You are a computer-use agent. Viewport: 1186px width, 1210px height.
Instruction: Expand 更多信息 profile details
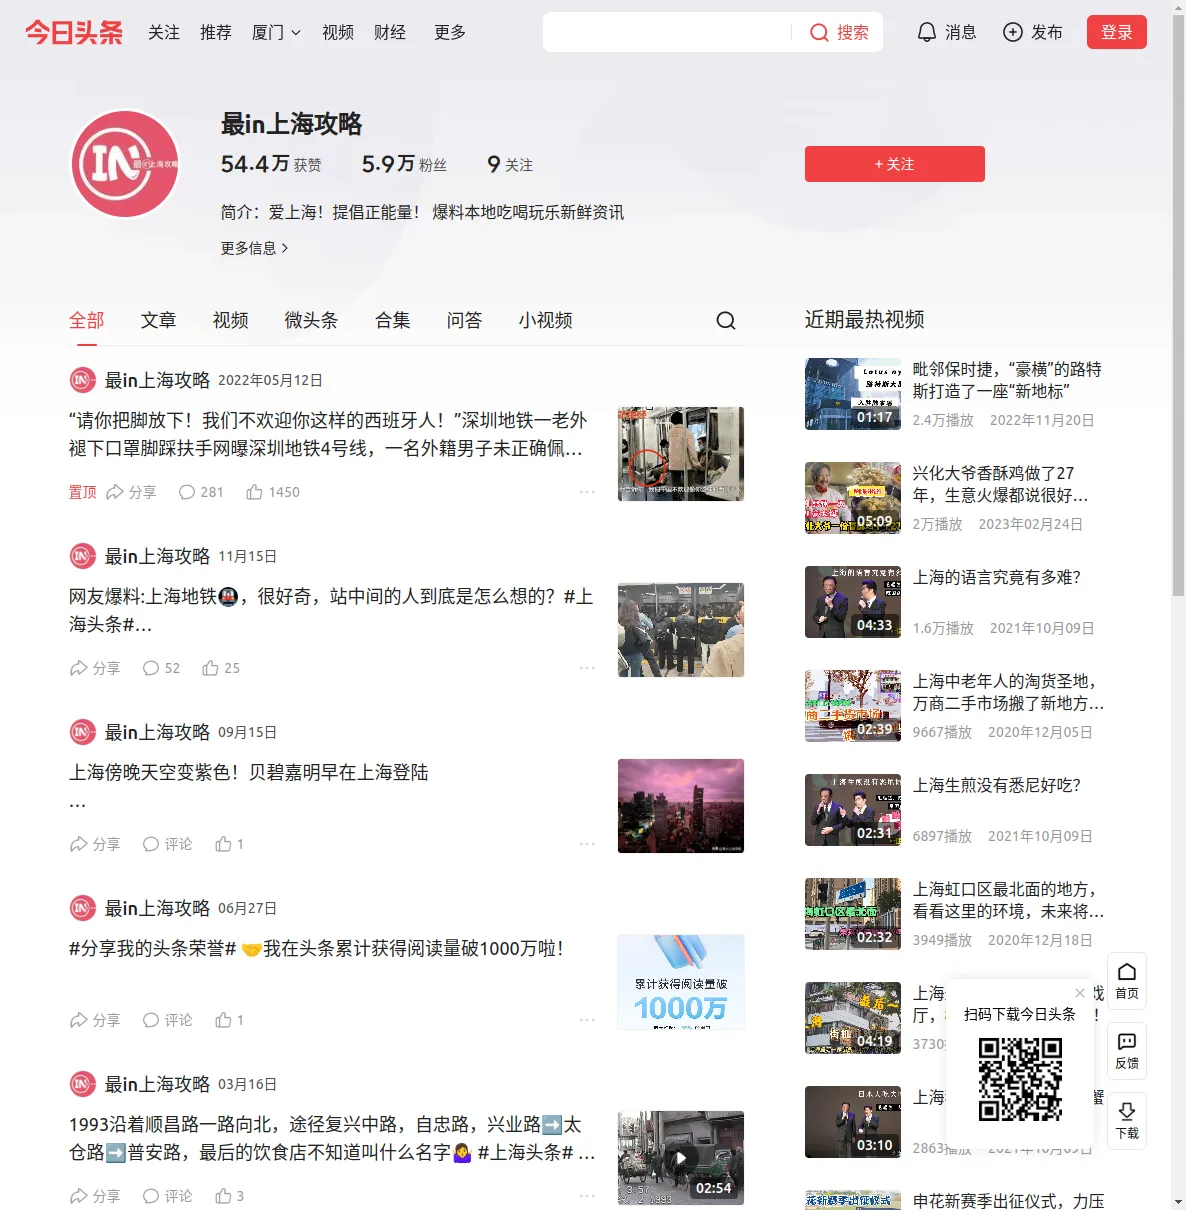click(254, 248)
